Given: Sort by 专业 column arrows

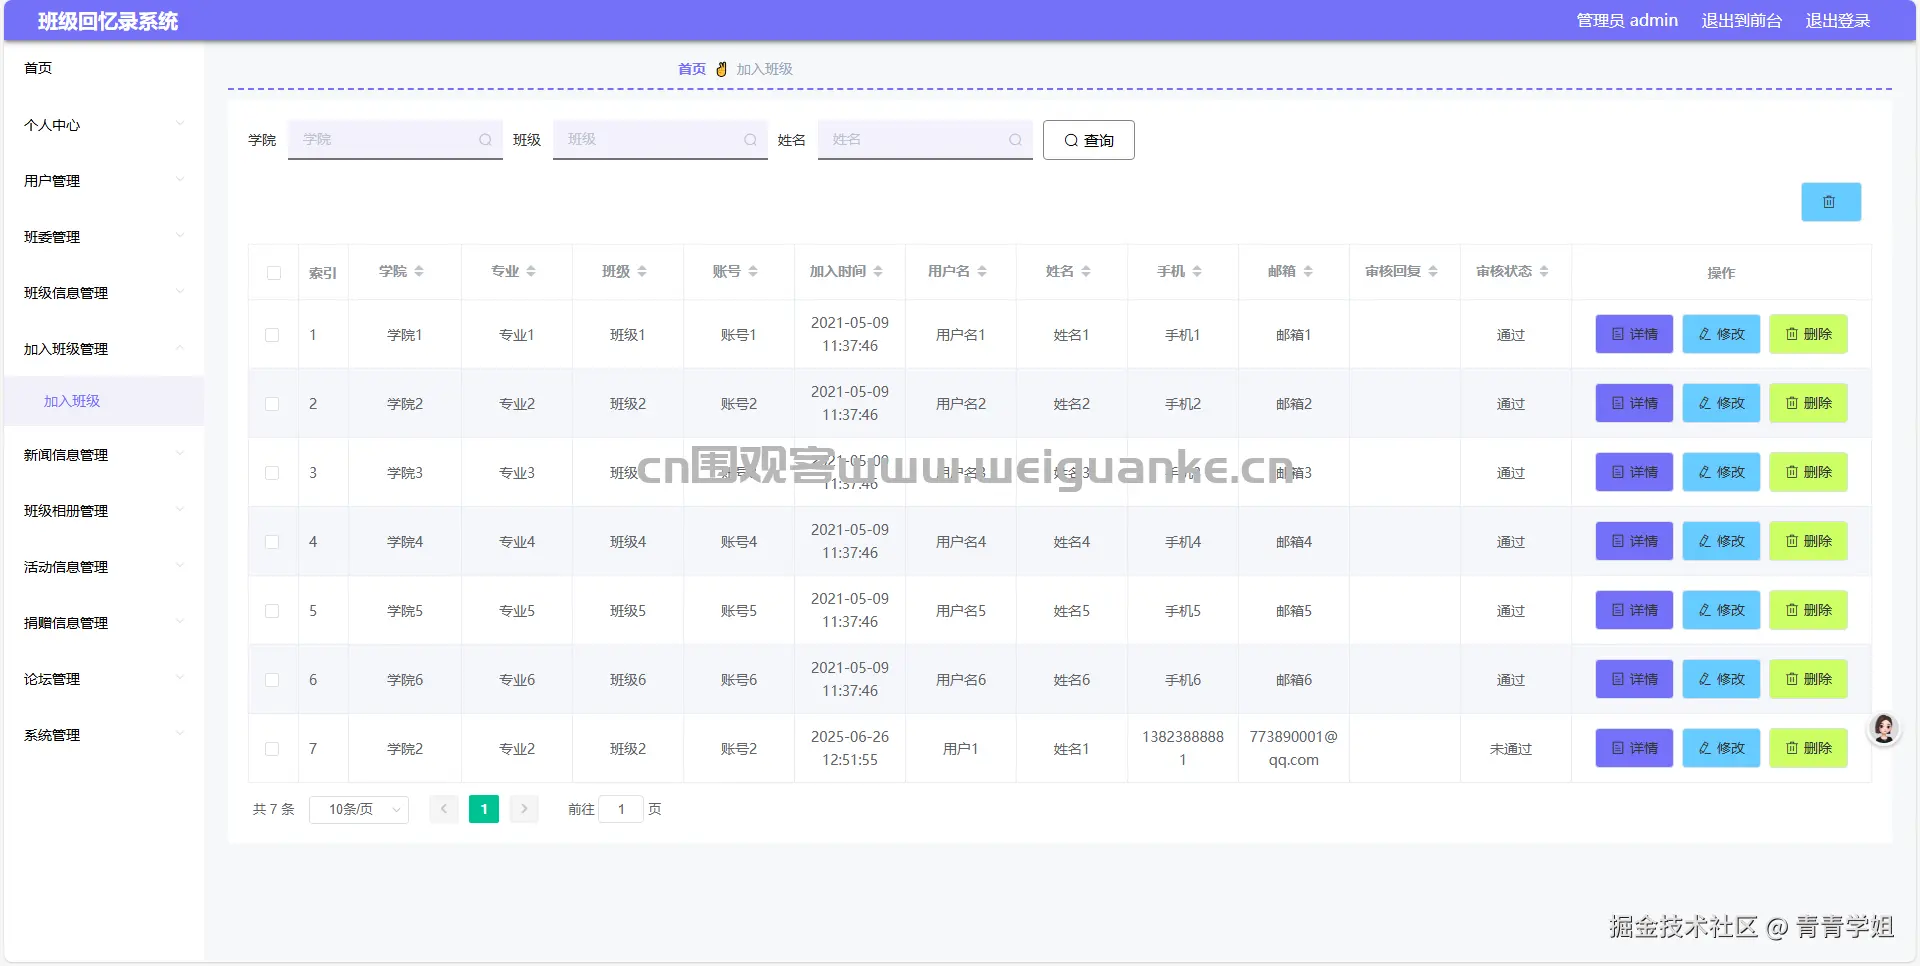Looking at the screenshot, I should (531, 271).
